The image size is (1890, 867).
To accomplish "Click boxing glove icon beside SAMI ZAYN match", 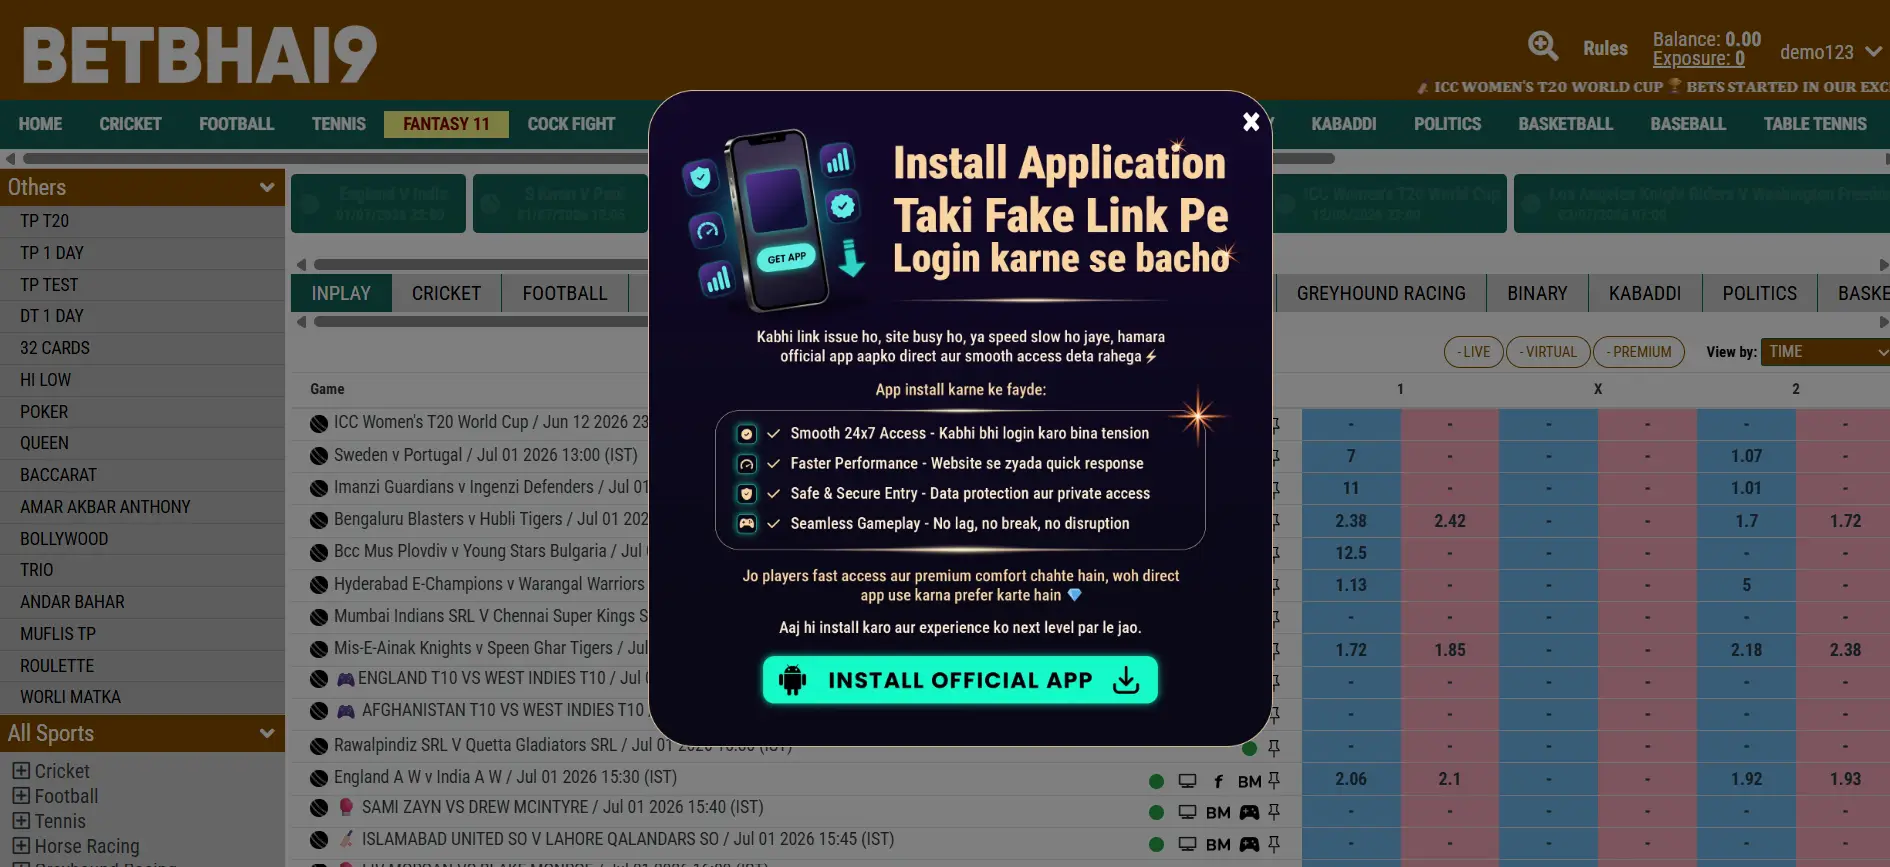I will click(x=345, y=807).
